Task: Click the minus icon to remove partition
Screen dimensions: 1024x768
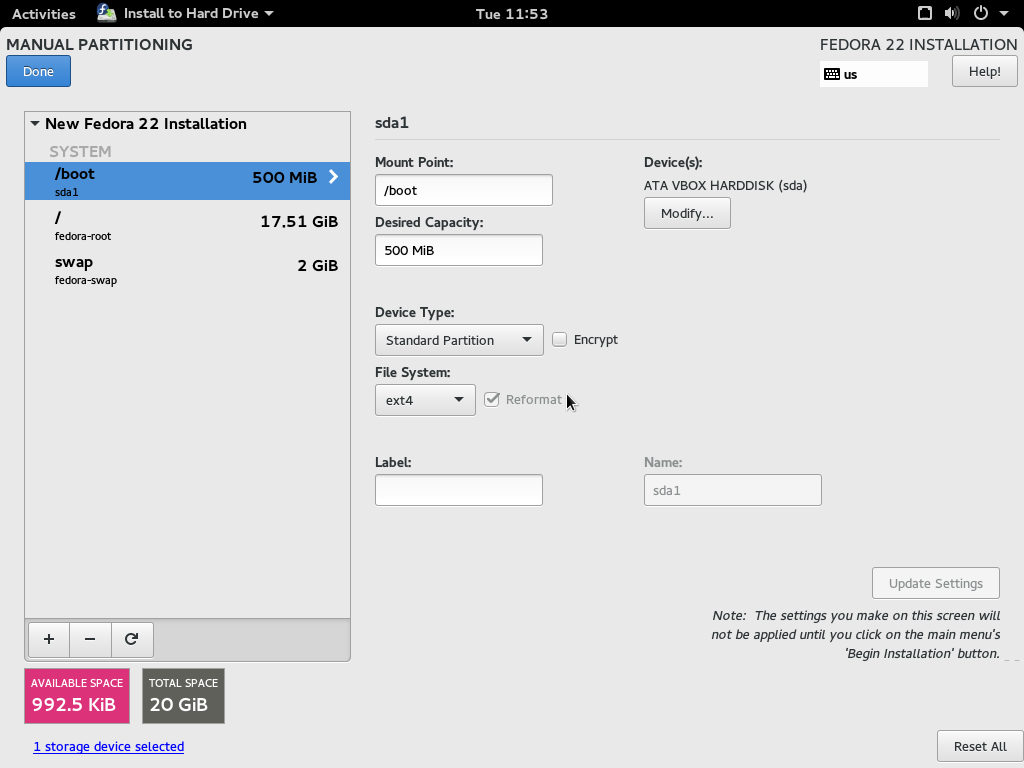Action: pyautogui.click(x=90, y=639)
